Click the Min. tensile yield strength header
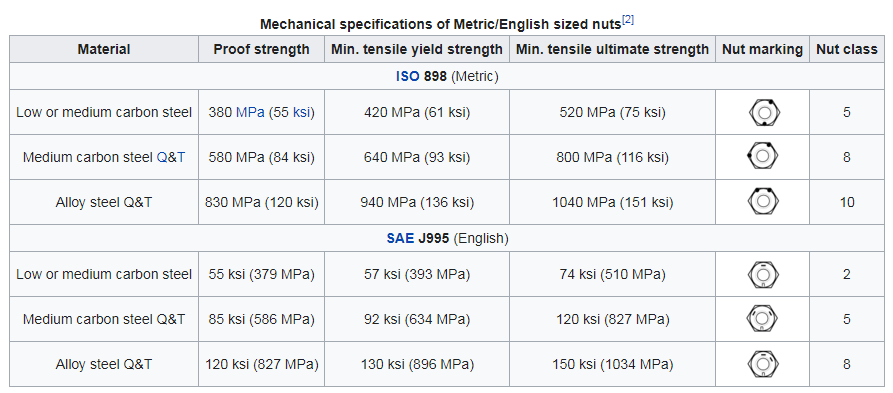 point(417,50)
